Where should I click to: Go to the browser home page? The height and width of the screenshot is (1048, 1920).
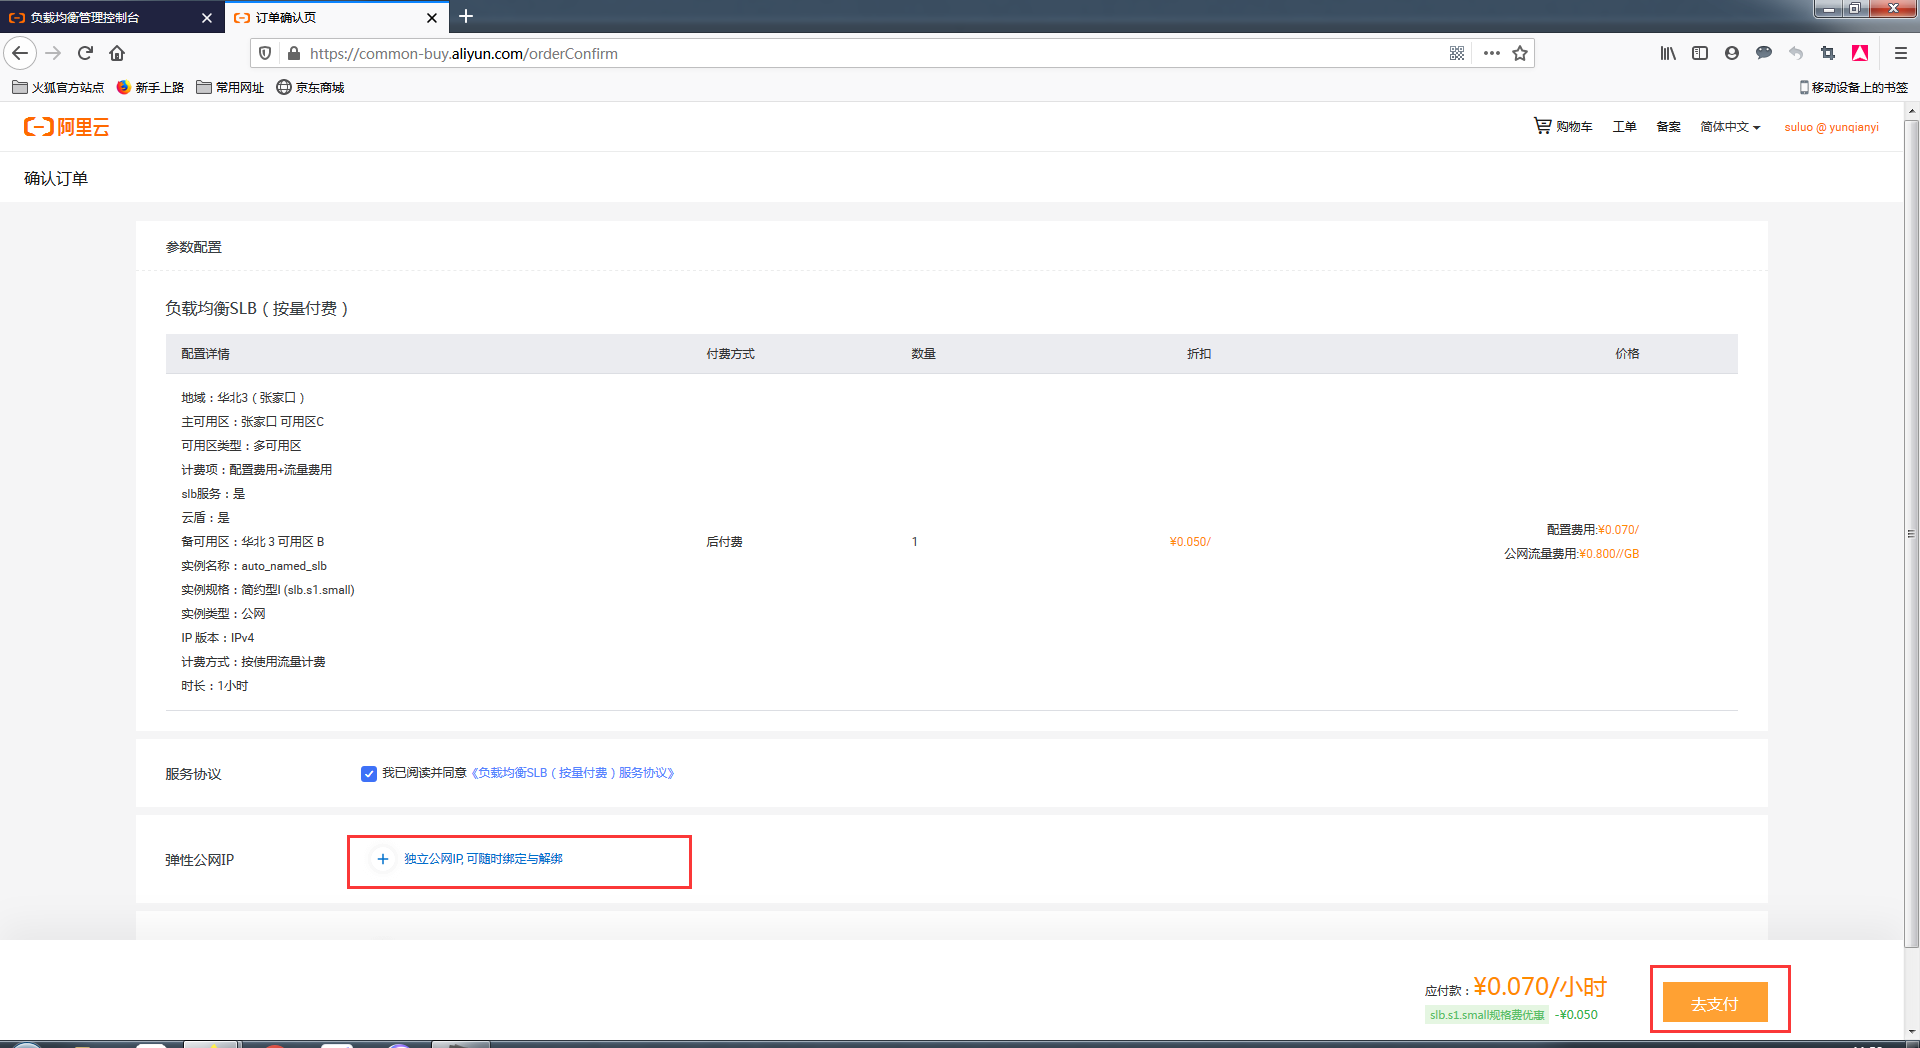click(117, 54)
